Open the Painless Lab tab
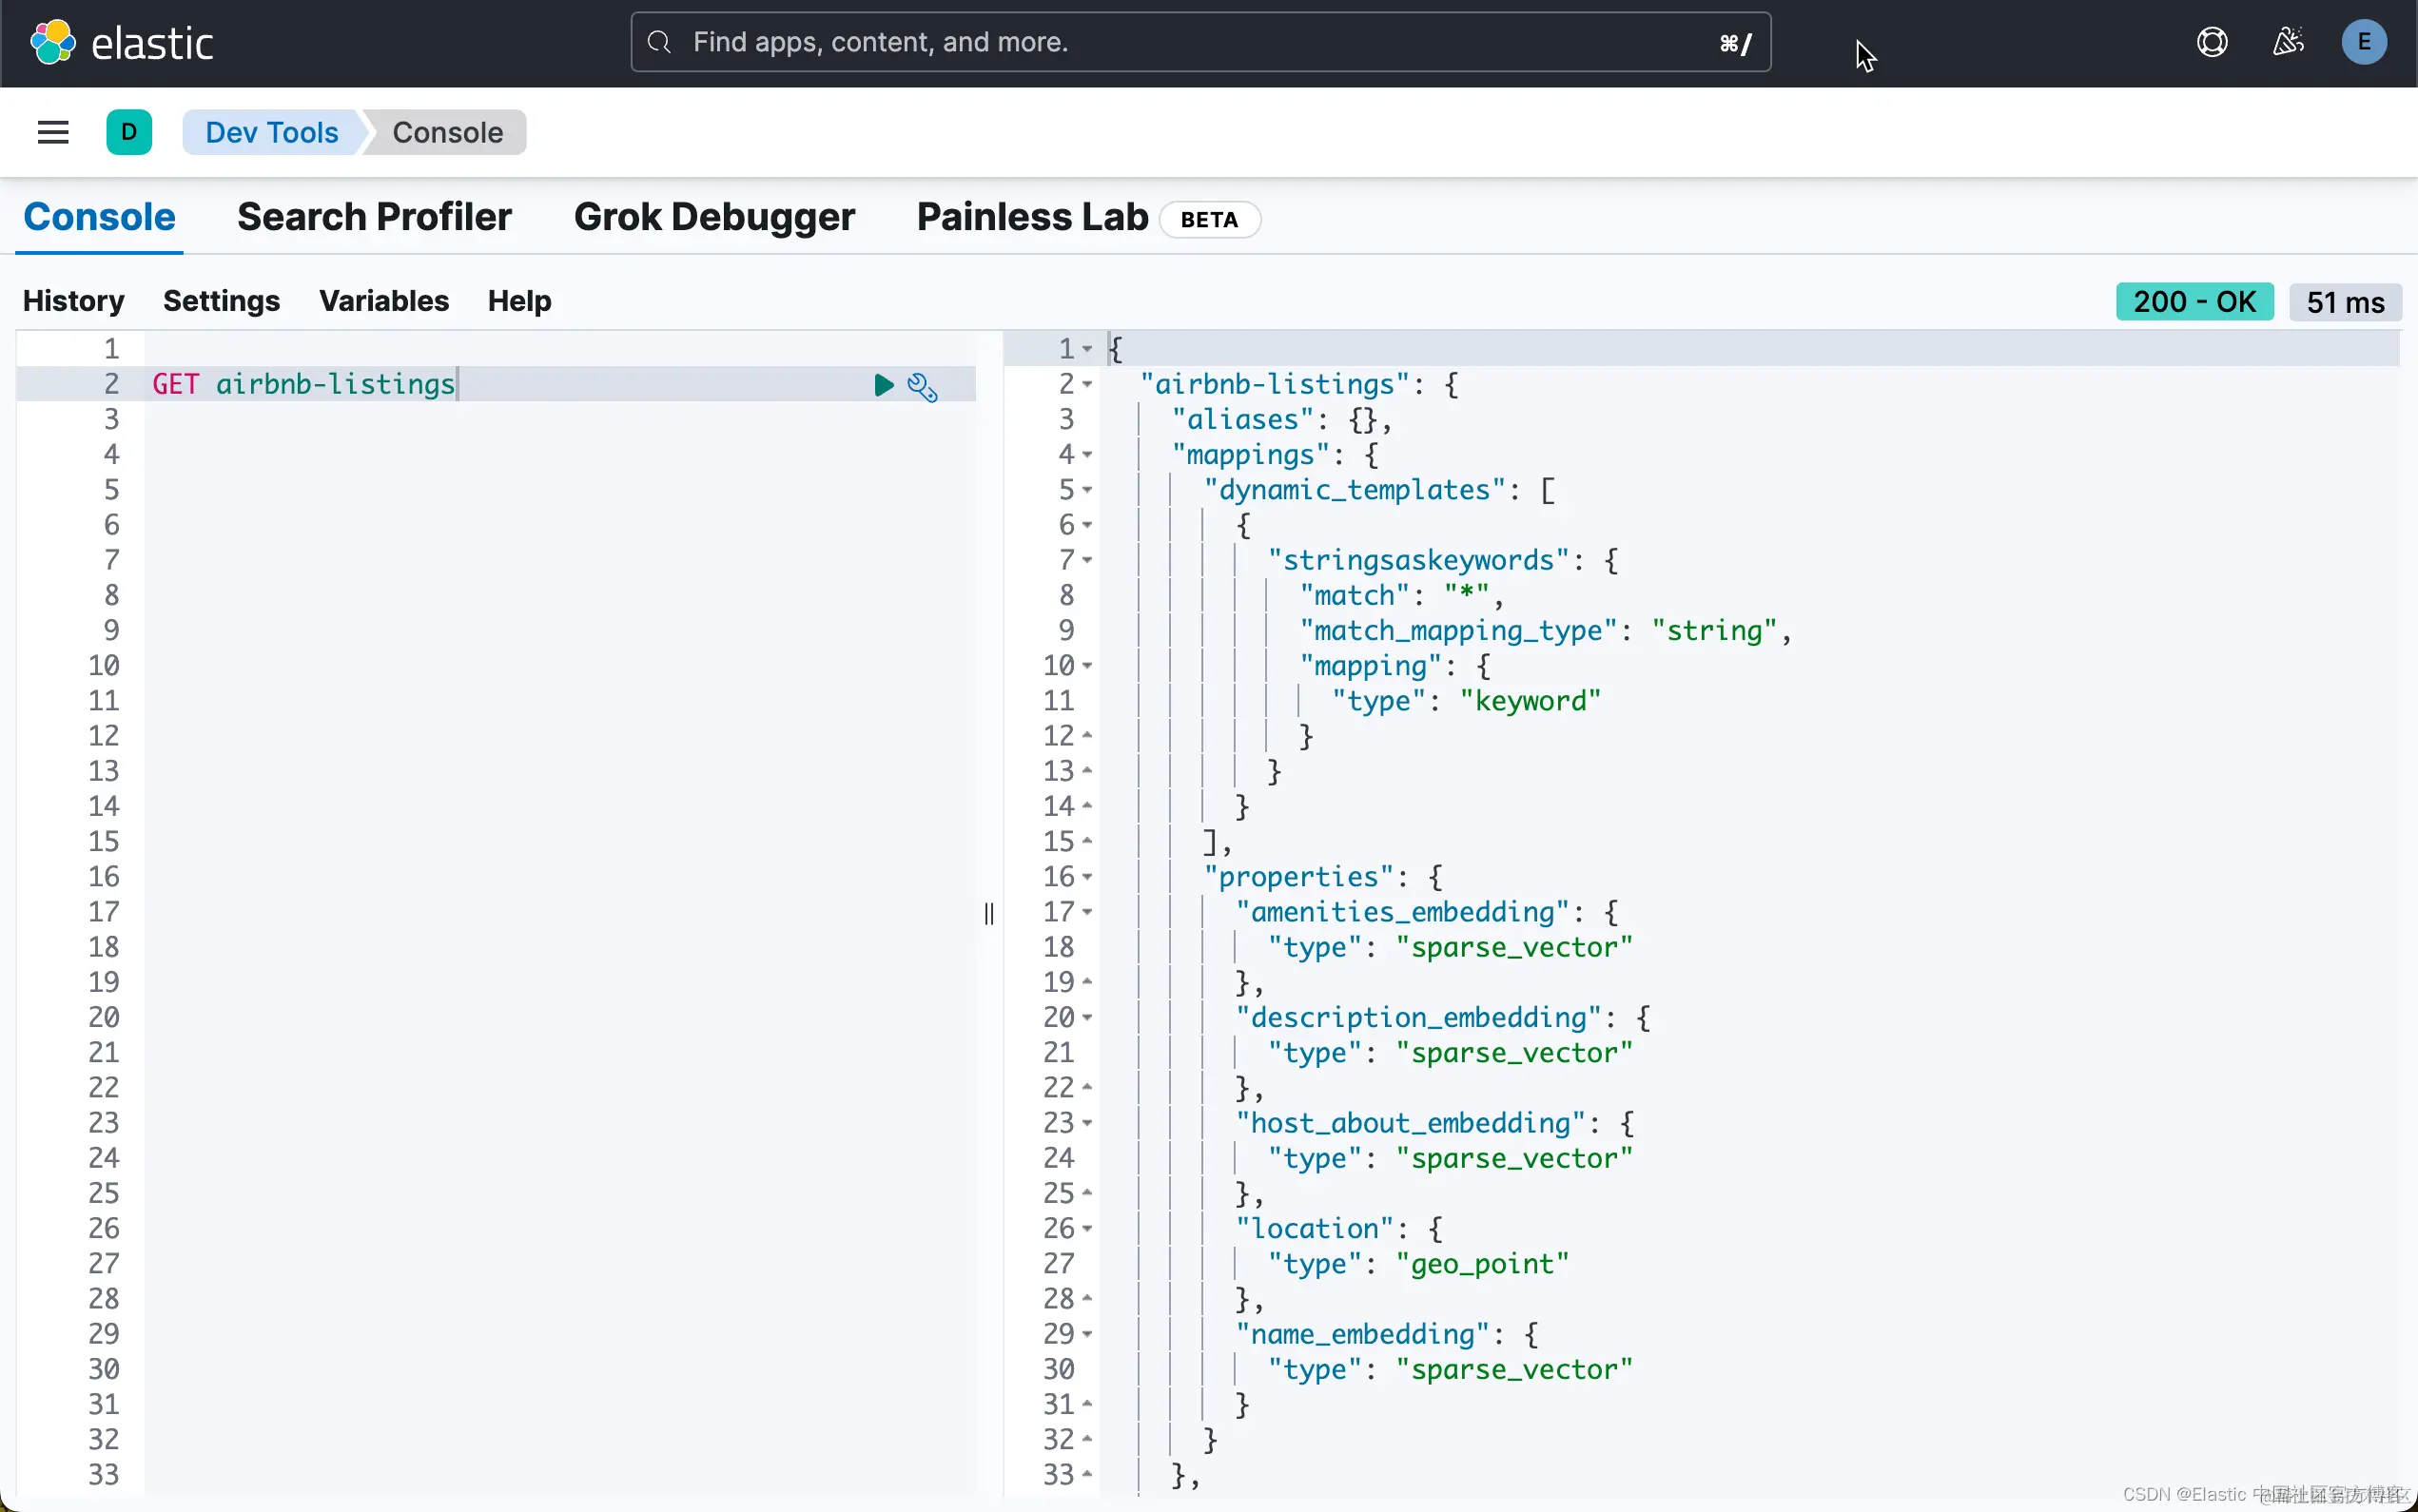2418x1512 pixels. pyautogui.click(x=1032, y=217)
